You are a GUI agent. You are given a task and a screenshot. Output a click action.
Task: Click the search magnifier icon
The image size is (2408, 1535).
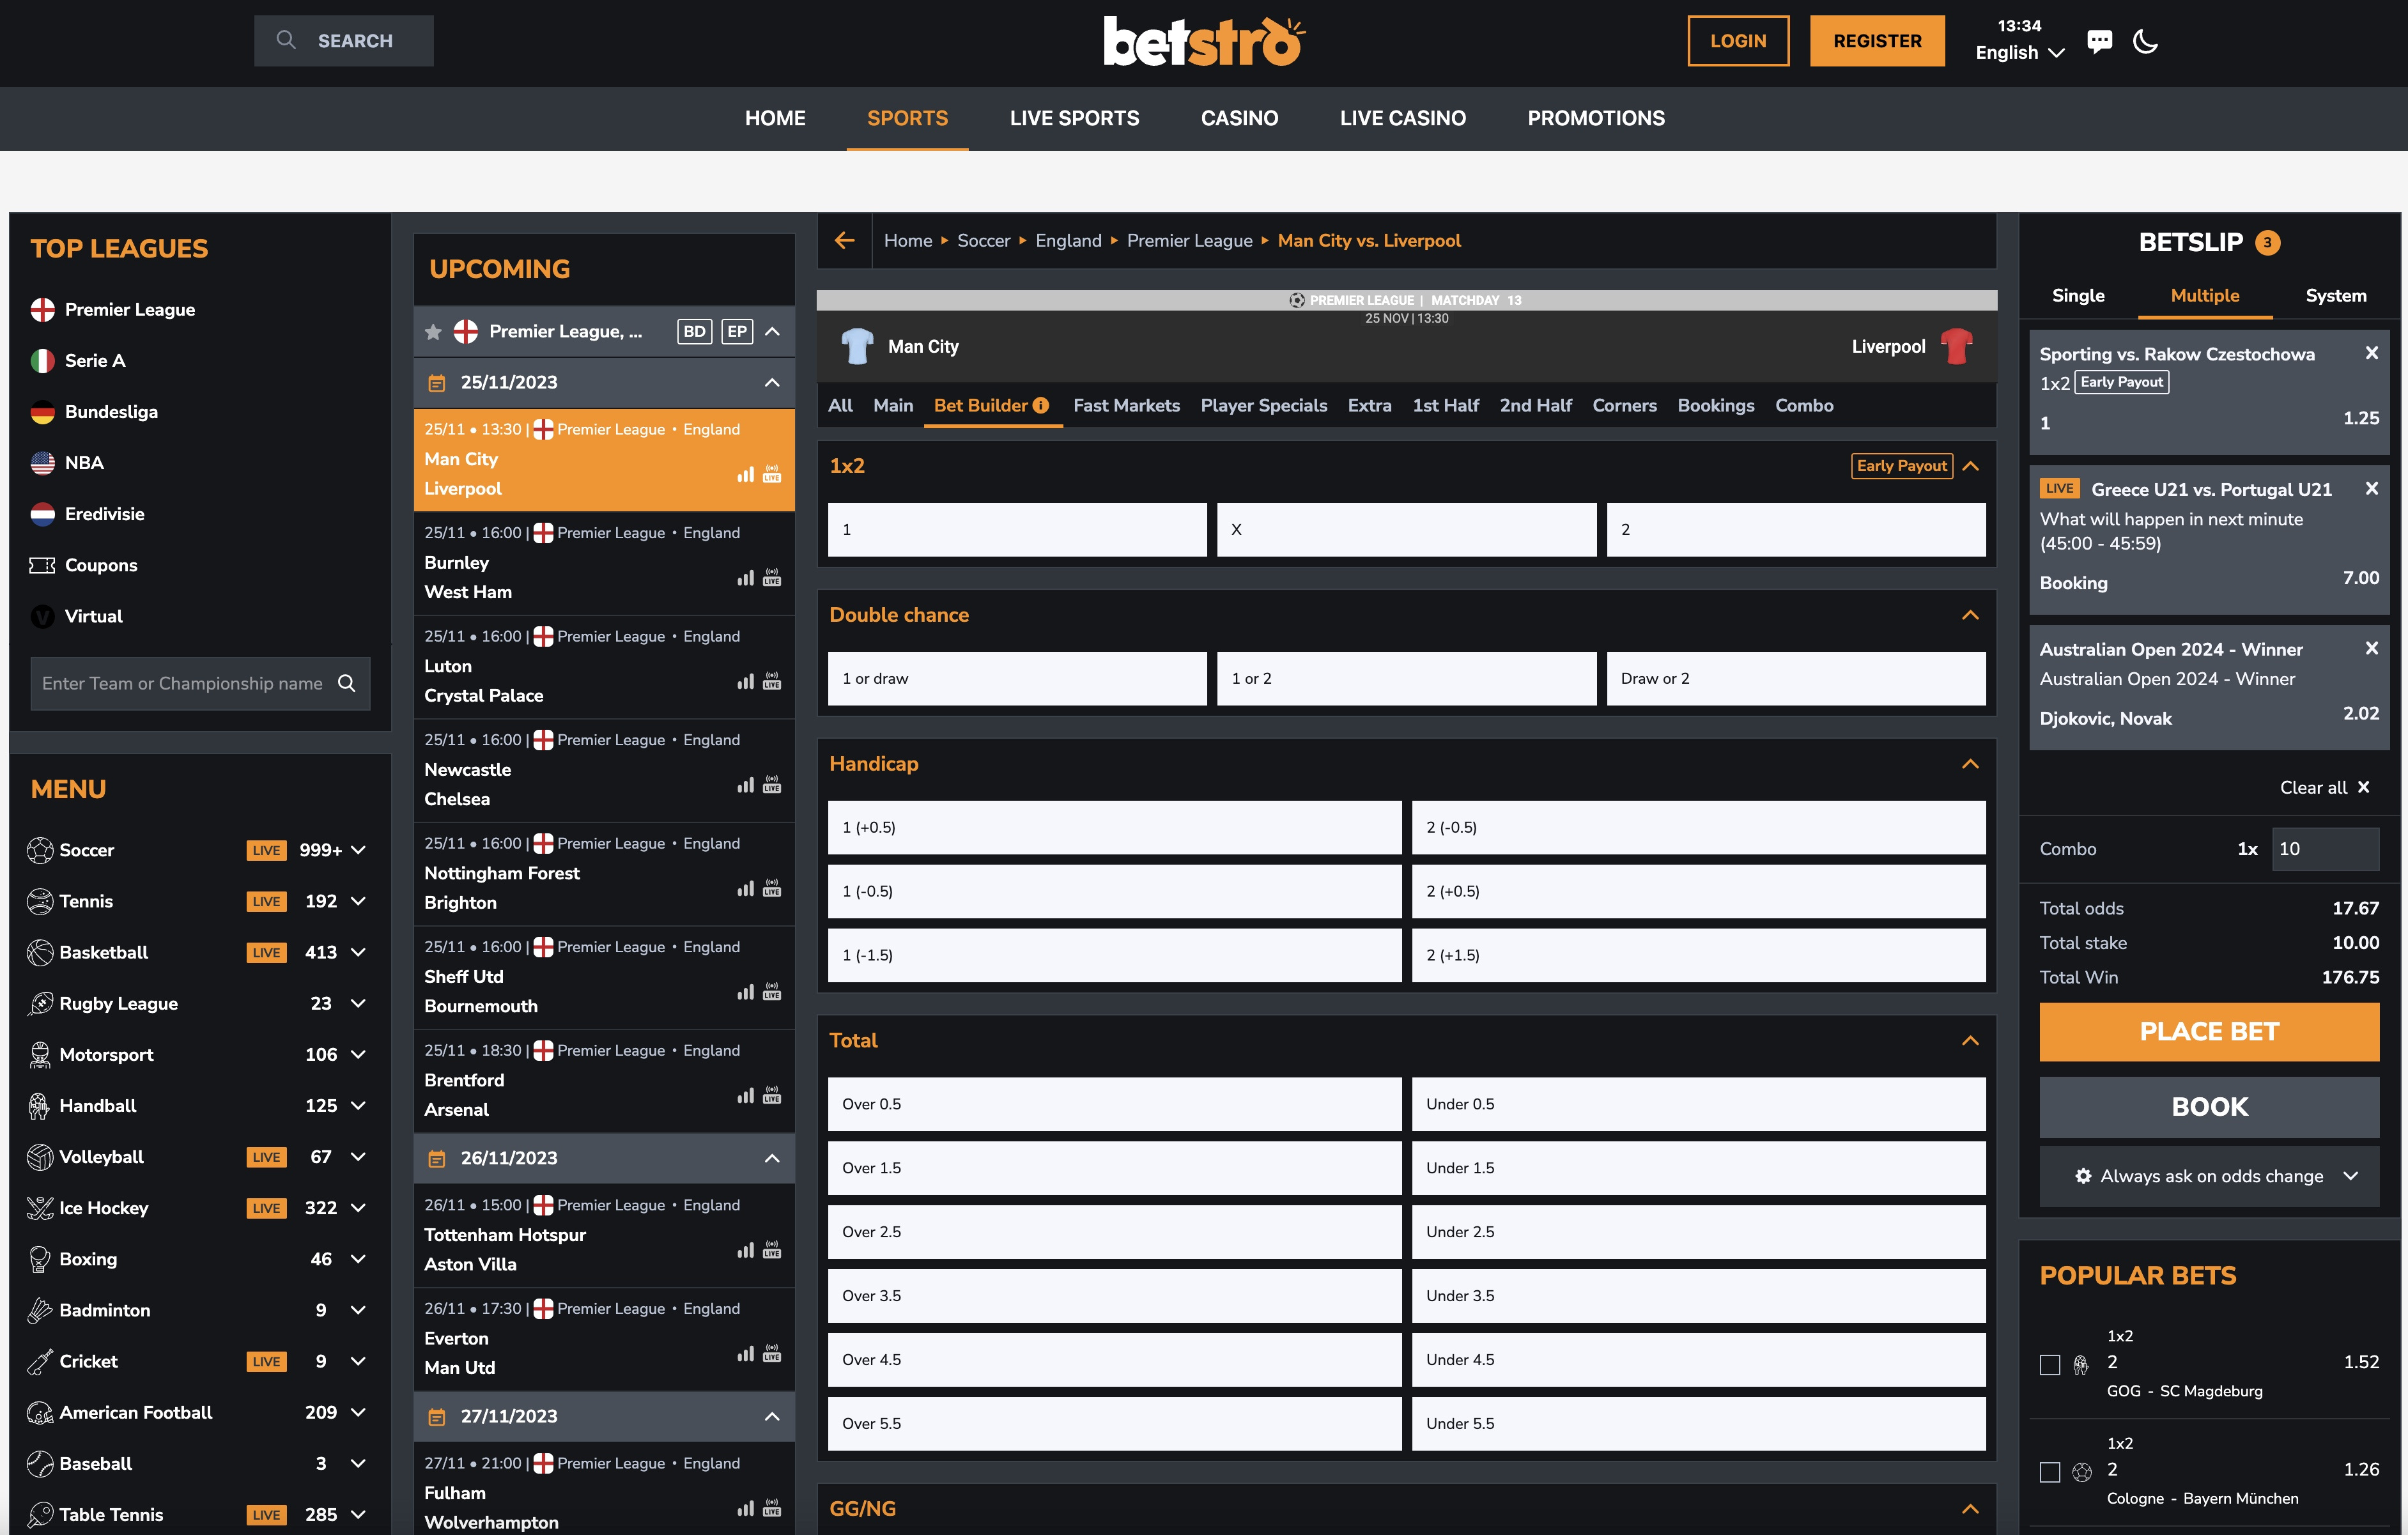coord(286,40)
